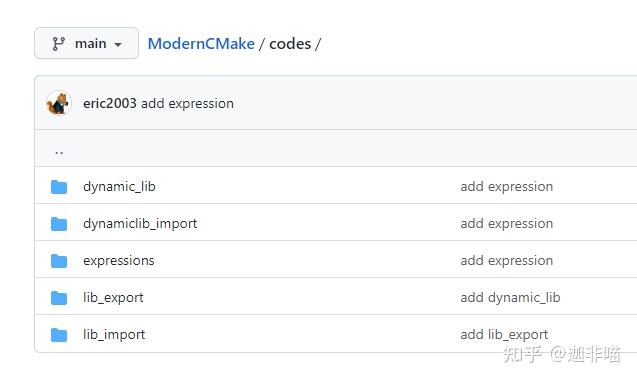Click the expressions folder icon

click(x=59, y=261)
